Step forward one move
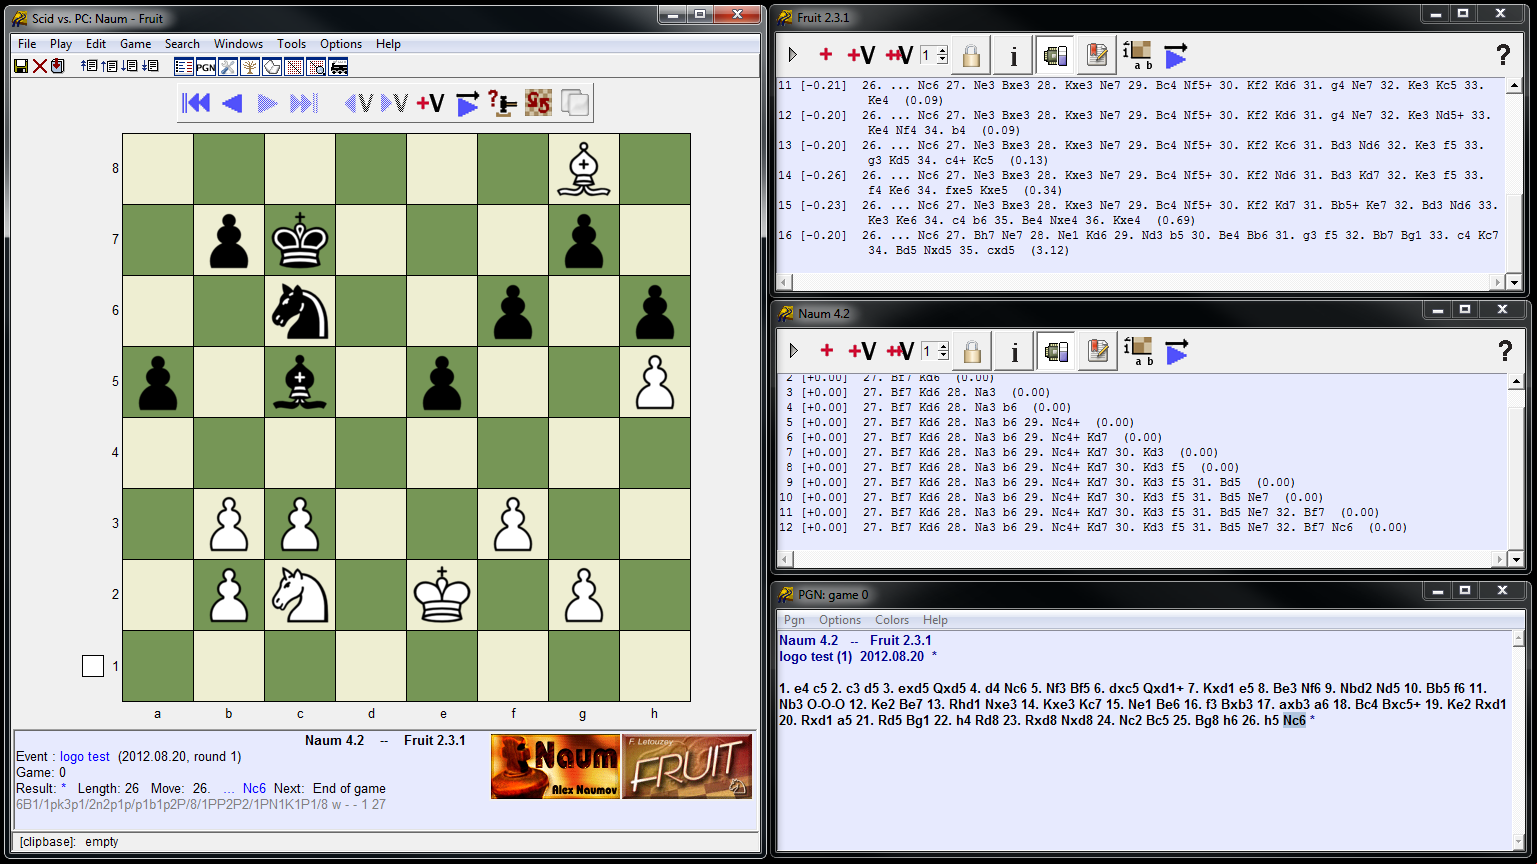 coord(267,103)
